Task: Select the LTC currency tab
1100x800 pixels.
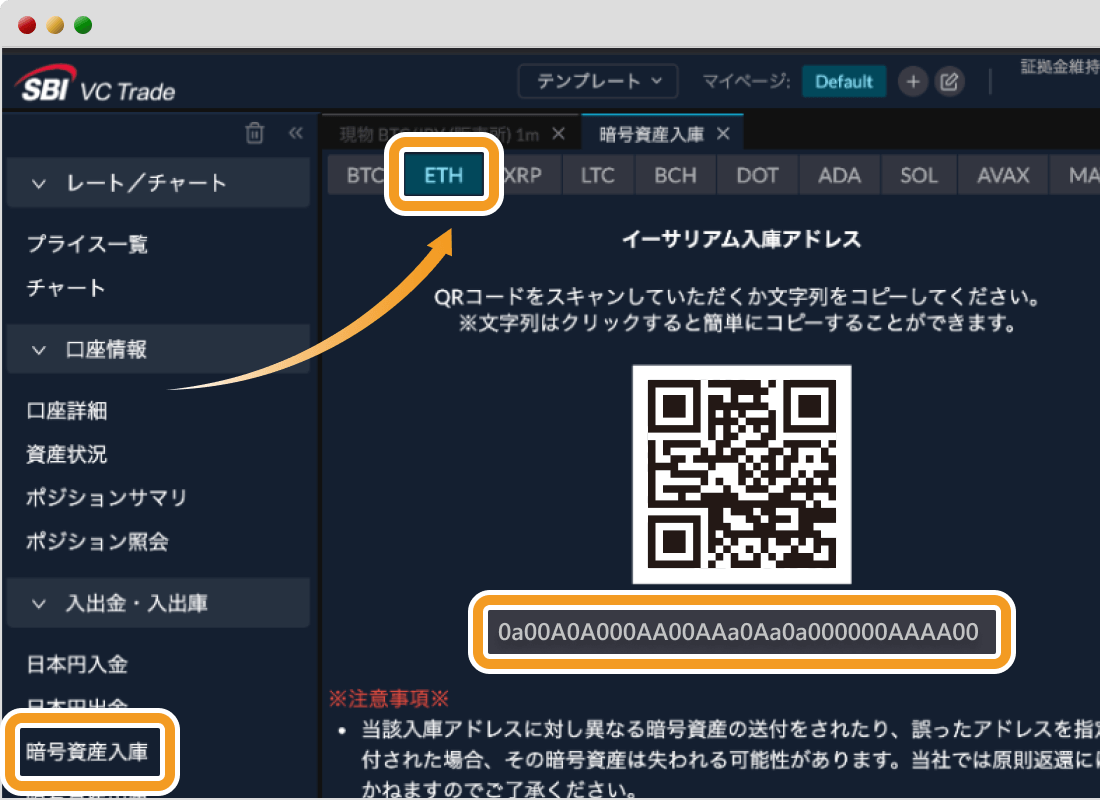Action: [x=598, y=175]
